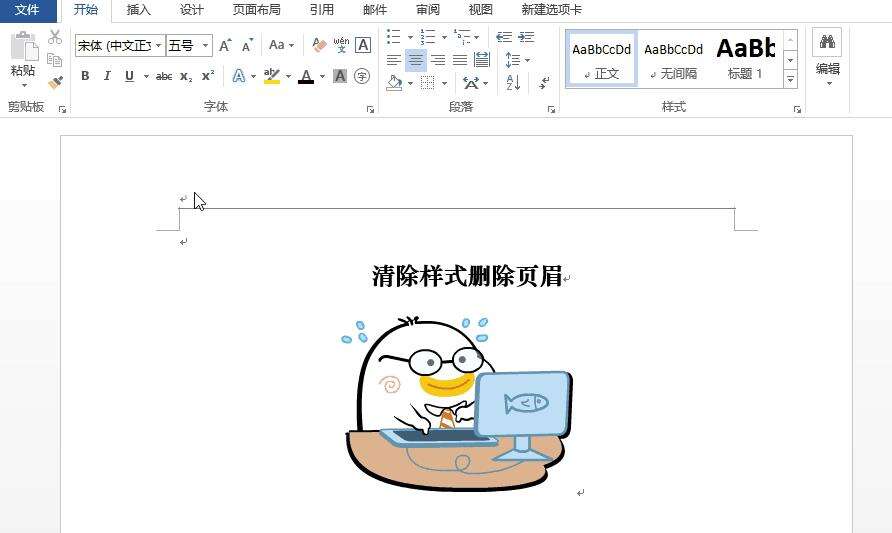Click the Asian layout (A with arrows) icon
892x533 pixels.
tap(471, 83)
